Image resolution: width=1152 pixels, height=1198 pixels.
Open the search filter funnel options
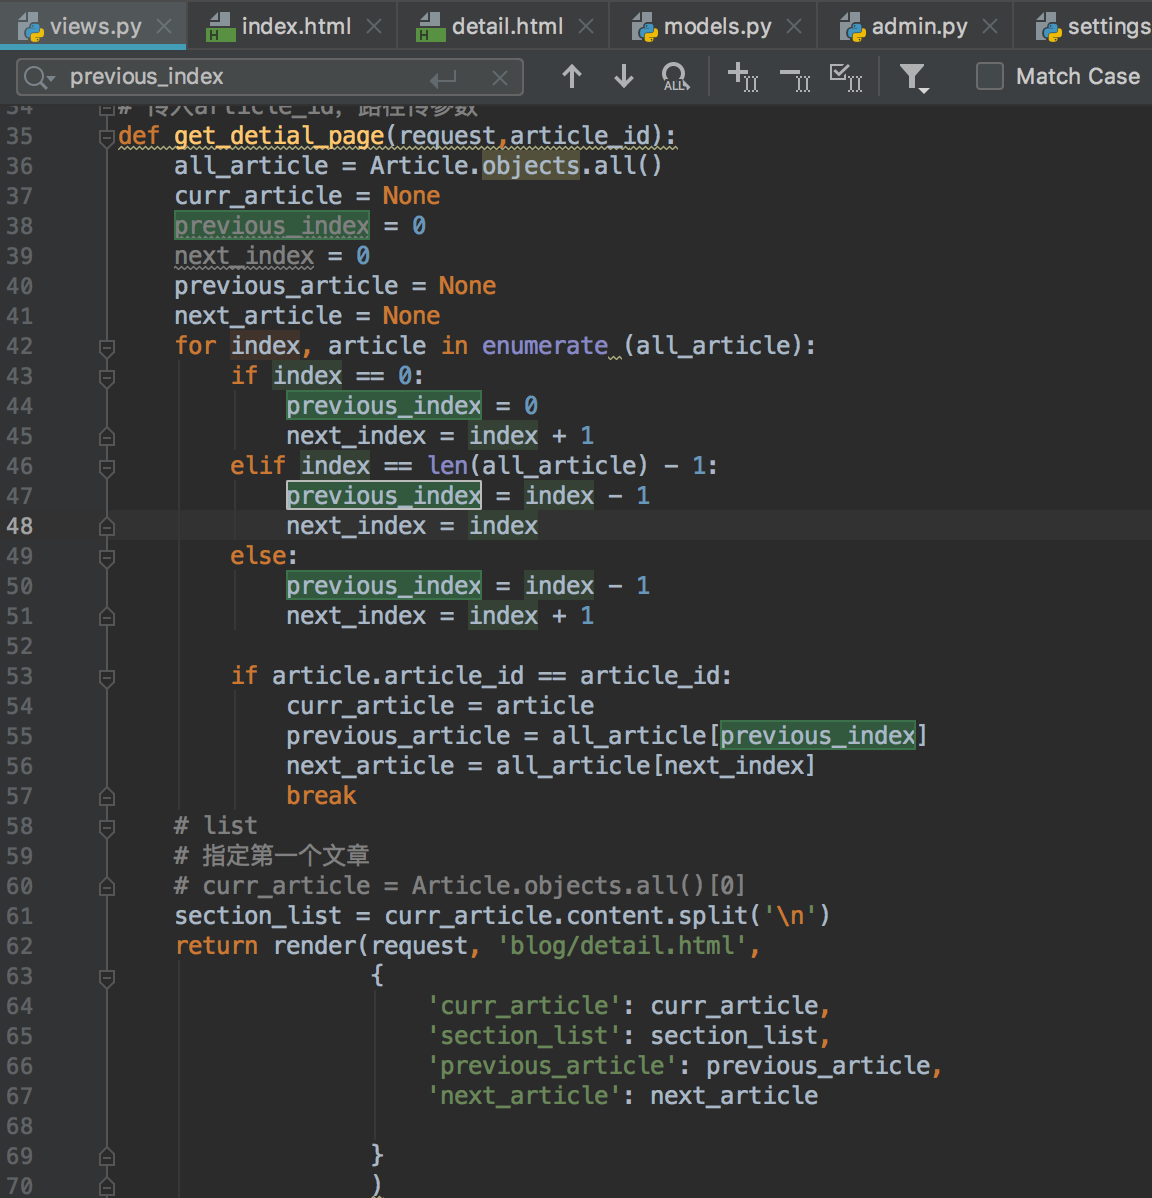point(913,77)
